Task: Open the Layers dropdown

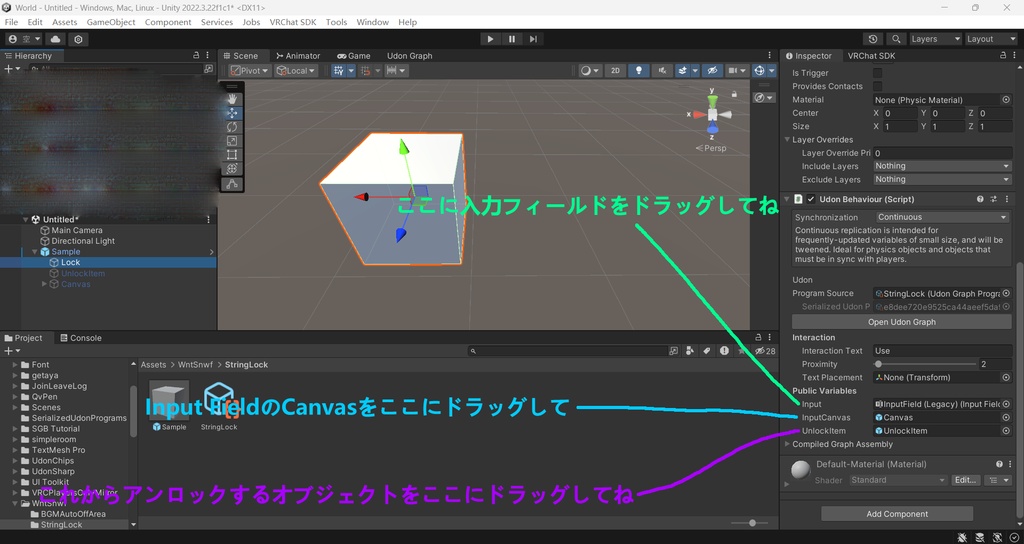Action: point(936,39)
